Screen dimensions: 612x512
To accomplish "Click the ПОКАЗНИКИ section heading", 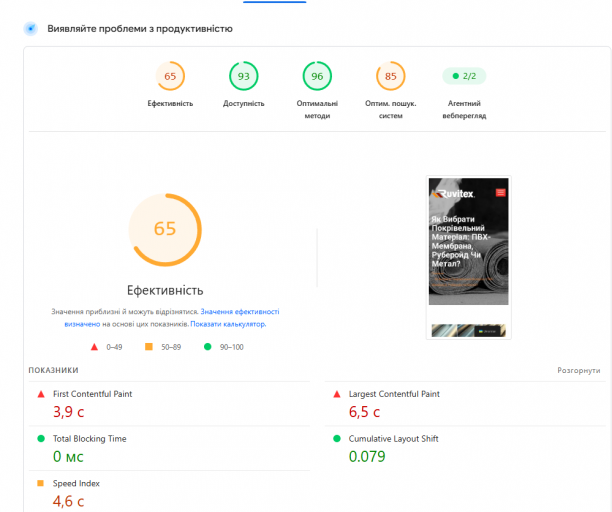I will click(53, 370).
